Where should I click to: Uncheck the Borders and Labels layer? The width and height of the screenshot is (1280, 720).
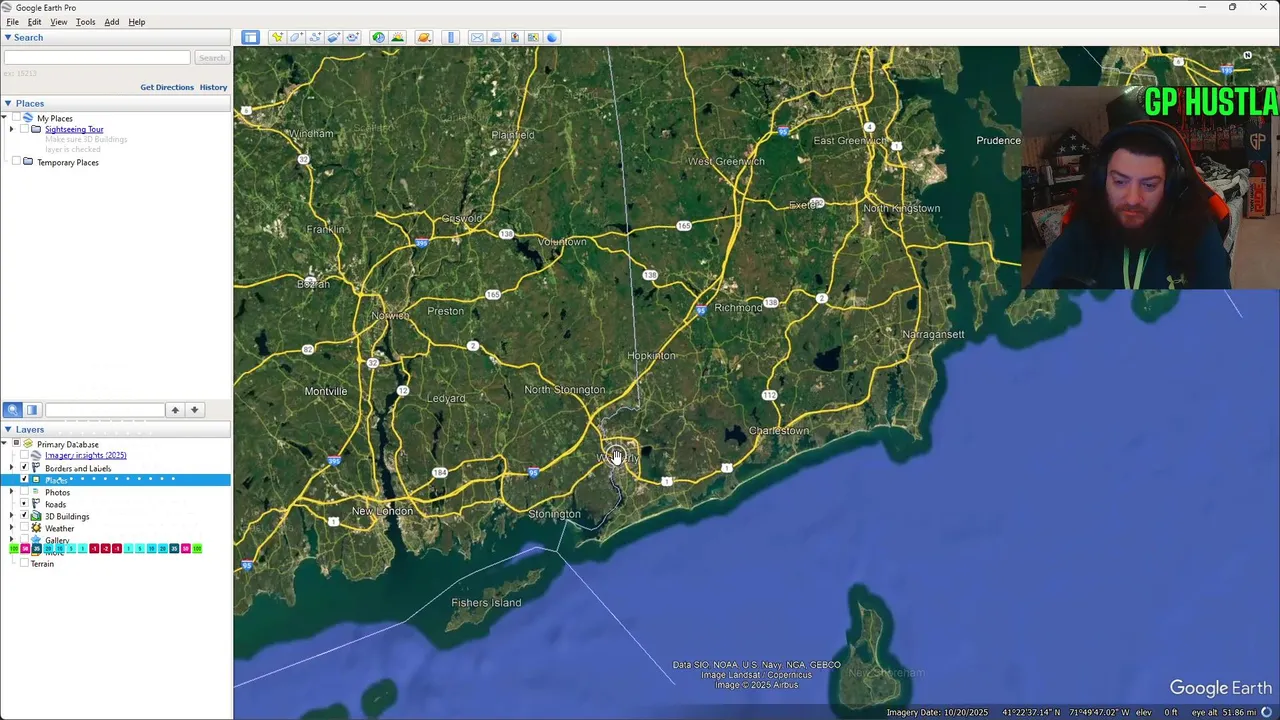point(24,468)
